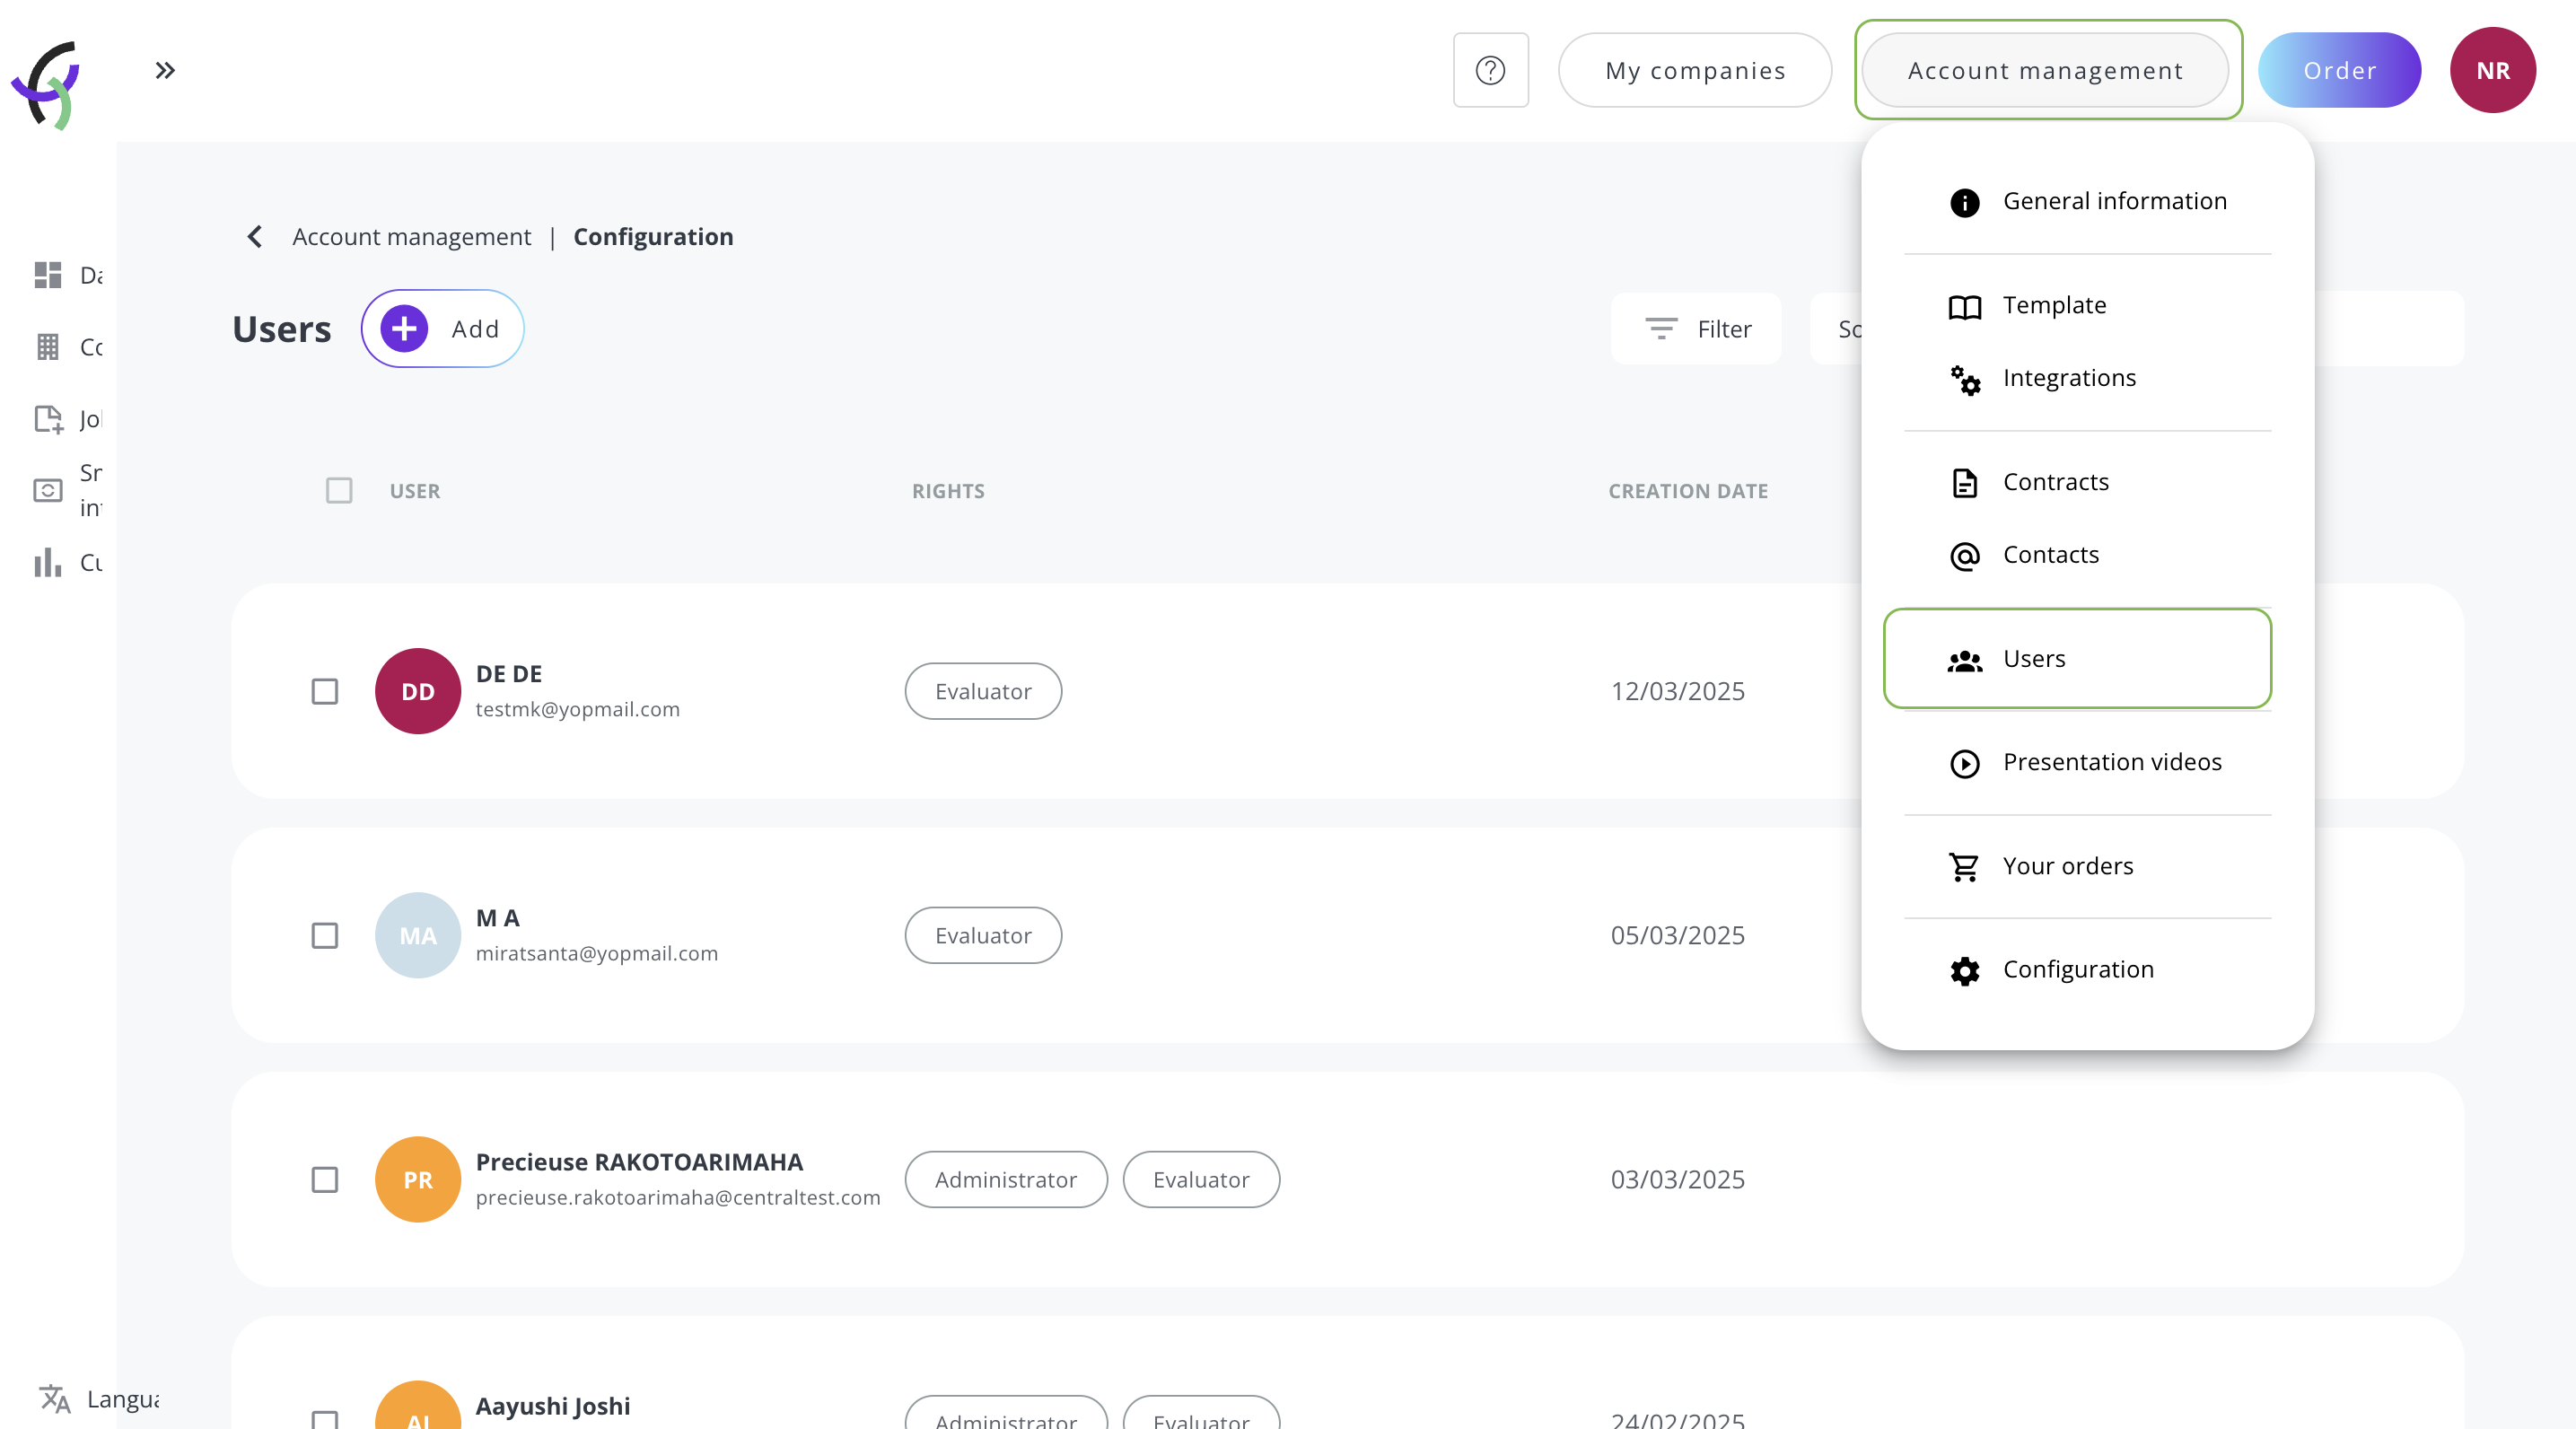Open the Companies building sidebar icon
The height and width of the screenshot is (1429, 2576).
(47, 347)
